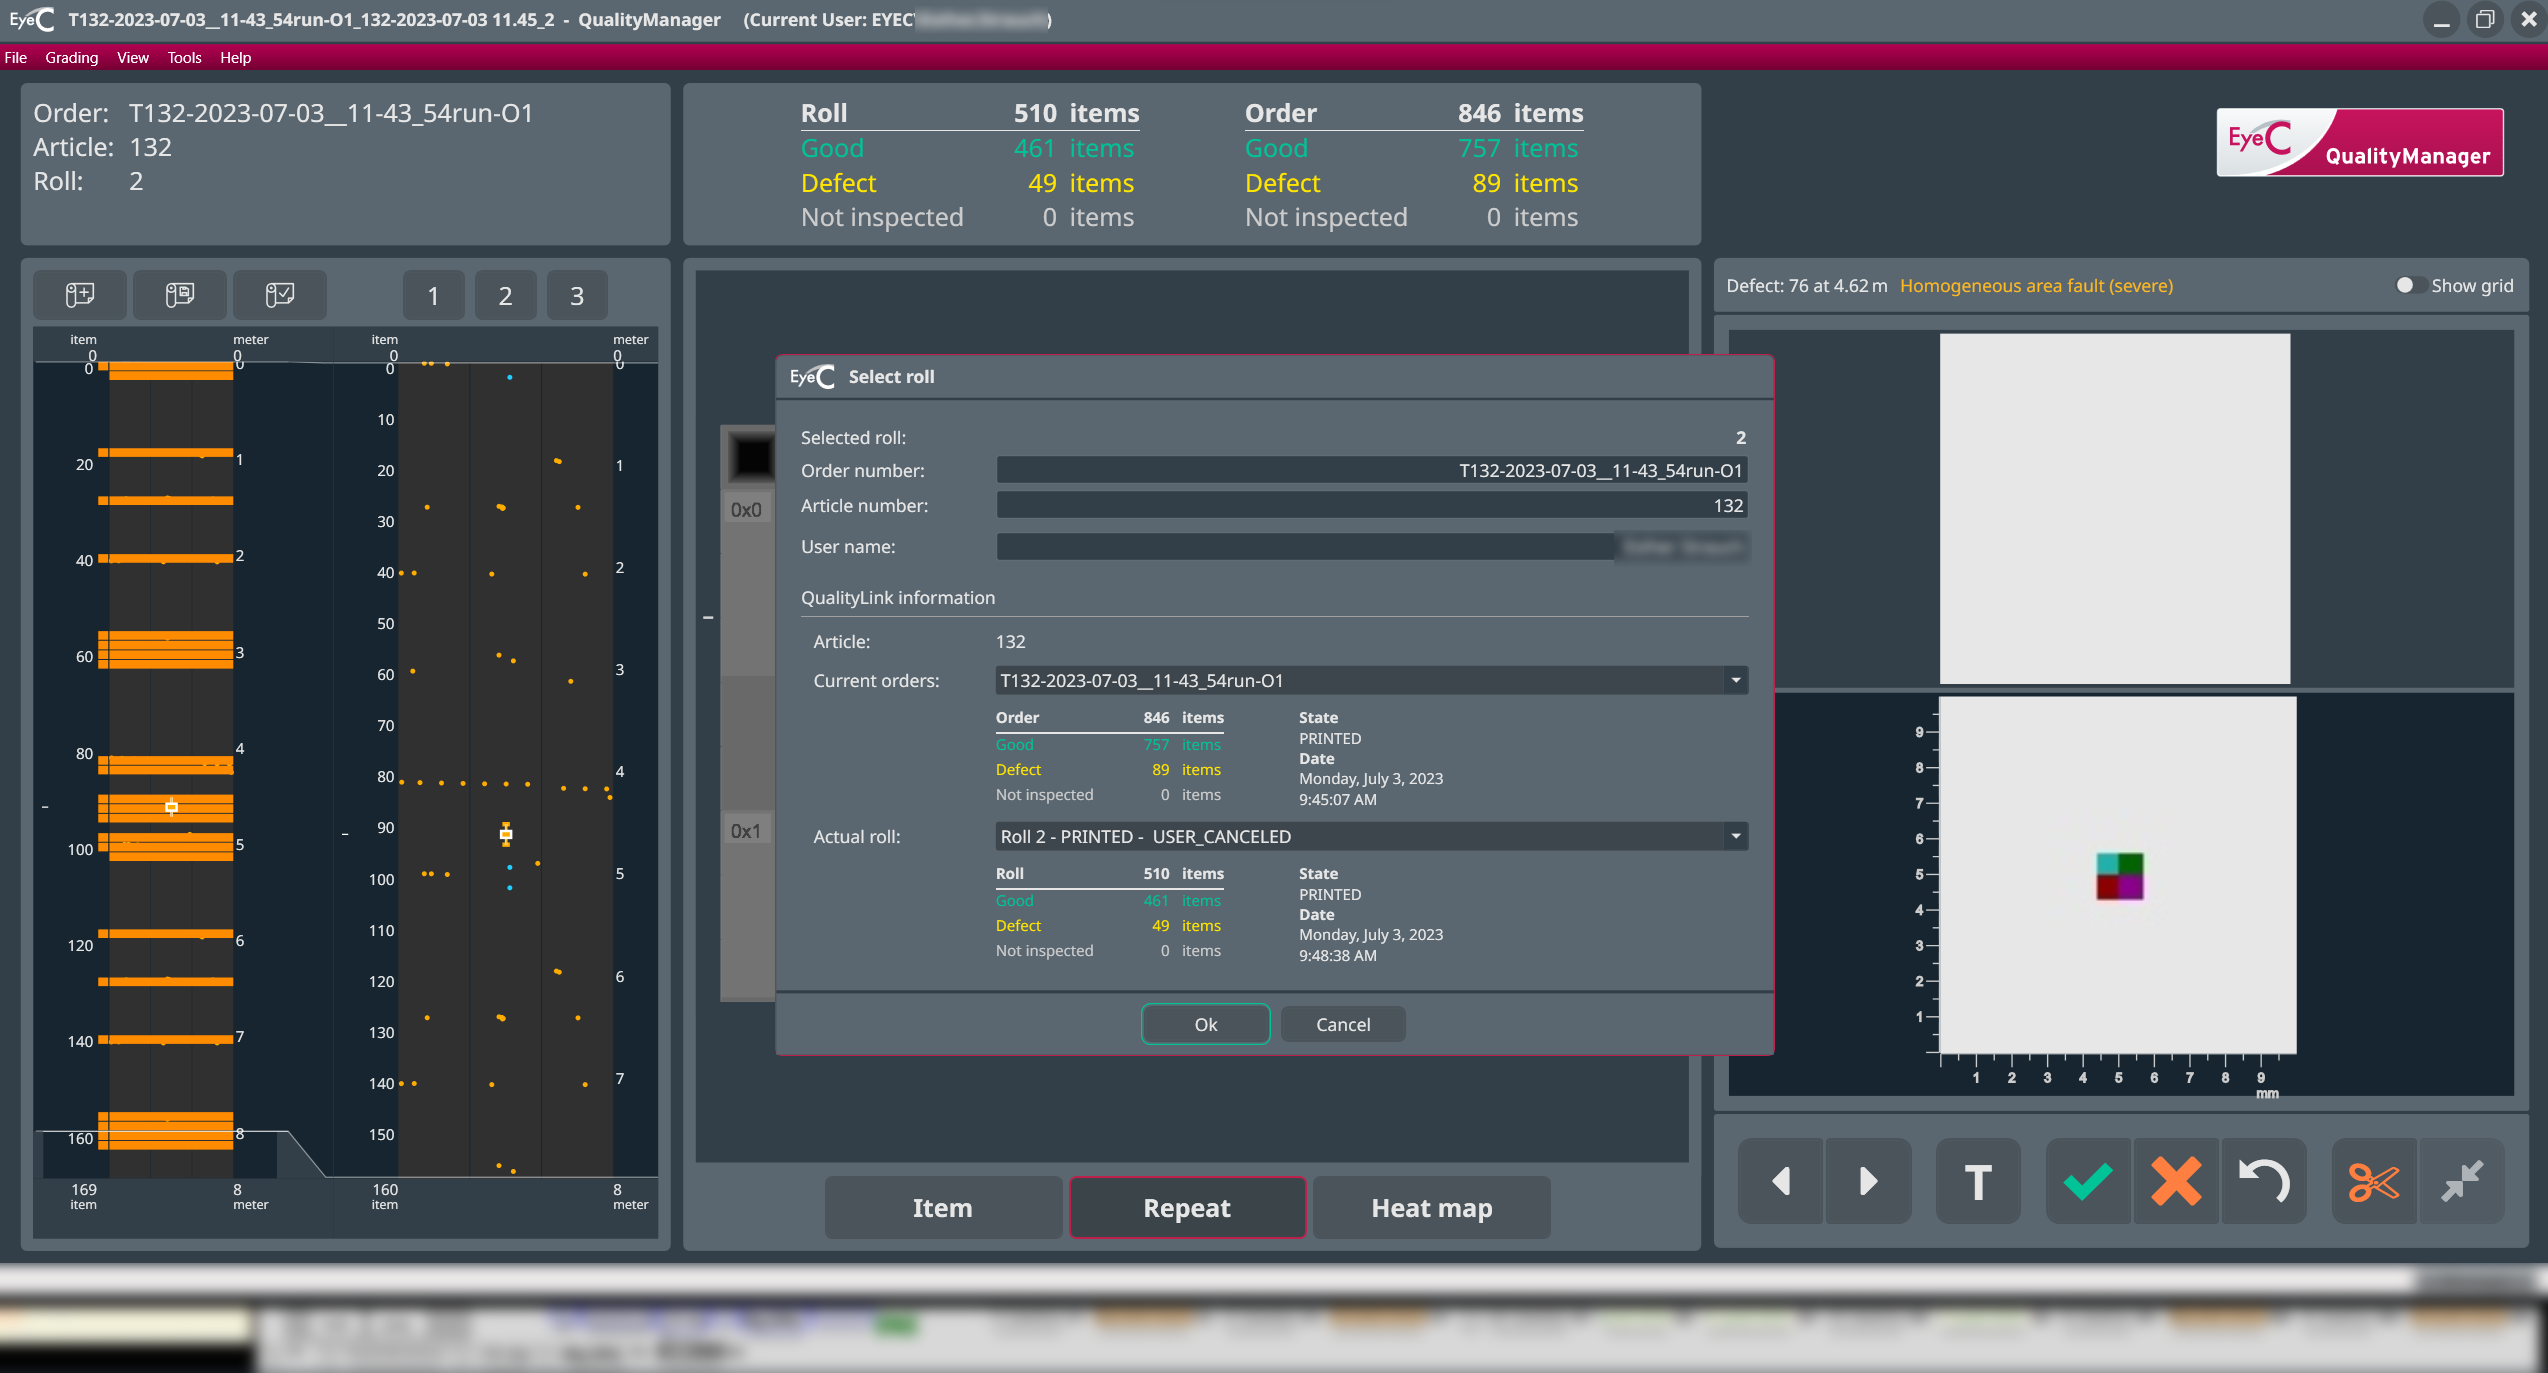
Task: Reject defect with the orange X icon
Action: [x=2176, y=1181]
